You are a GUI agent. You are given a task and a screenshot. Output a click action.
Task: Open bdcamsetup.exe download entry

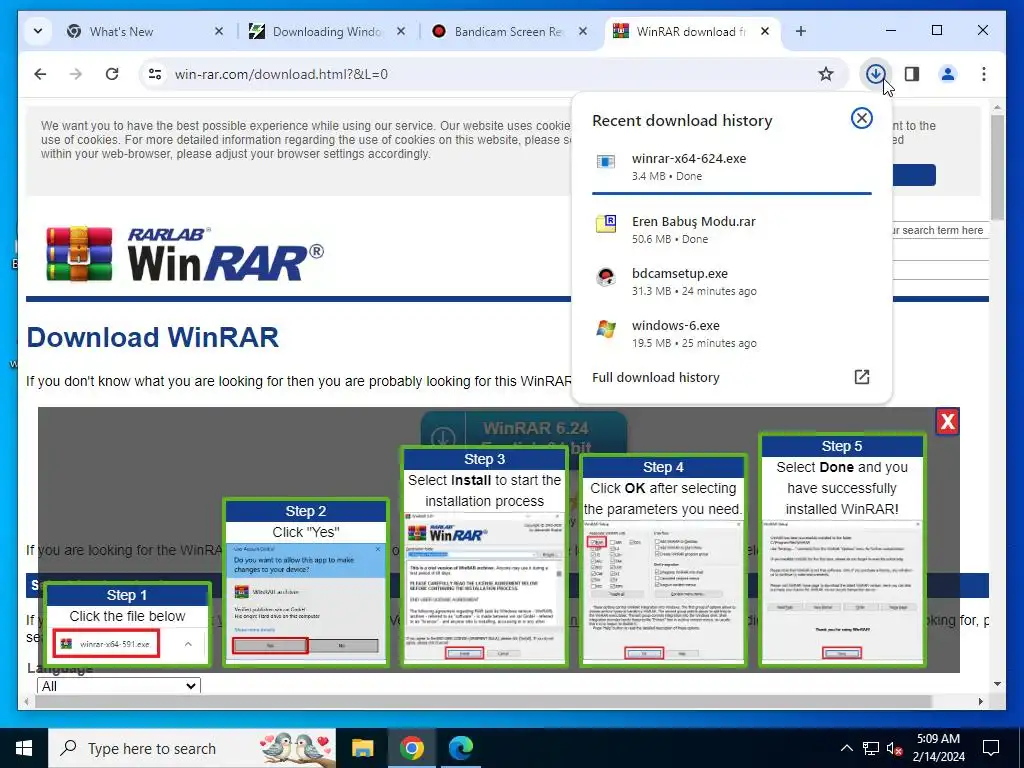pos(731,281)
